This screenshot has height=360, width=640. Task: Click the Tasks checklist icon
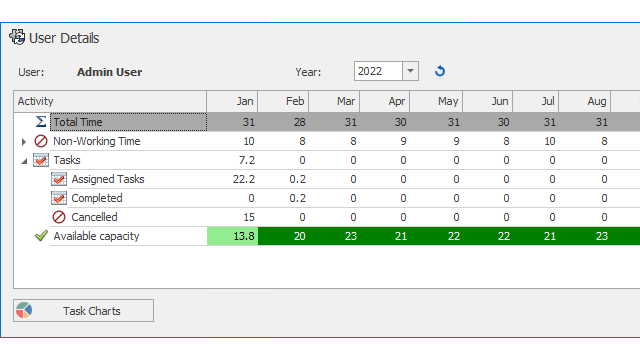click(x=41, y=160)
